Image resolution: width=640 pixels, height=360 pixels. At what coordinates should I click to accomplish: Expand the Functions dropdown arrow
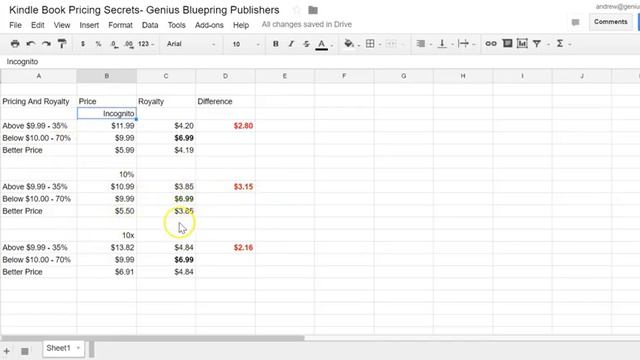point(570,44)
